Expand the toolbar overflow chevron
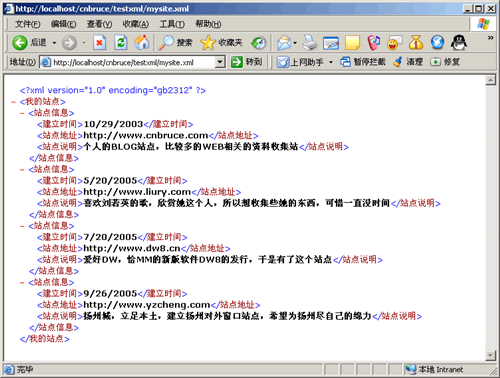This screenshot has width=500, height=378. (490, 38)
